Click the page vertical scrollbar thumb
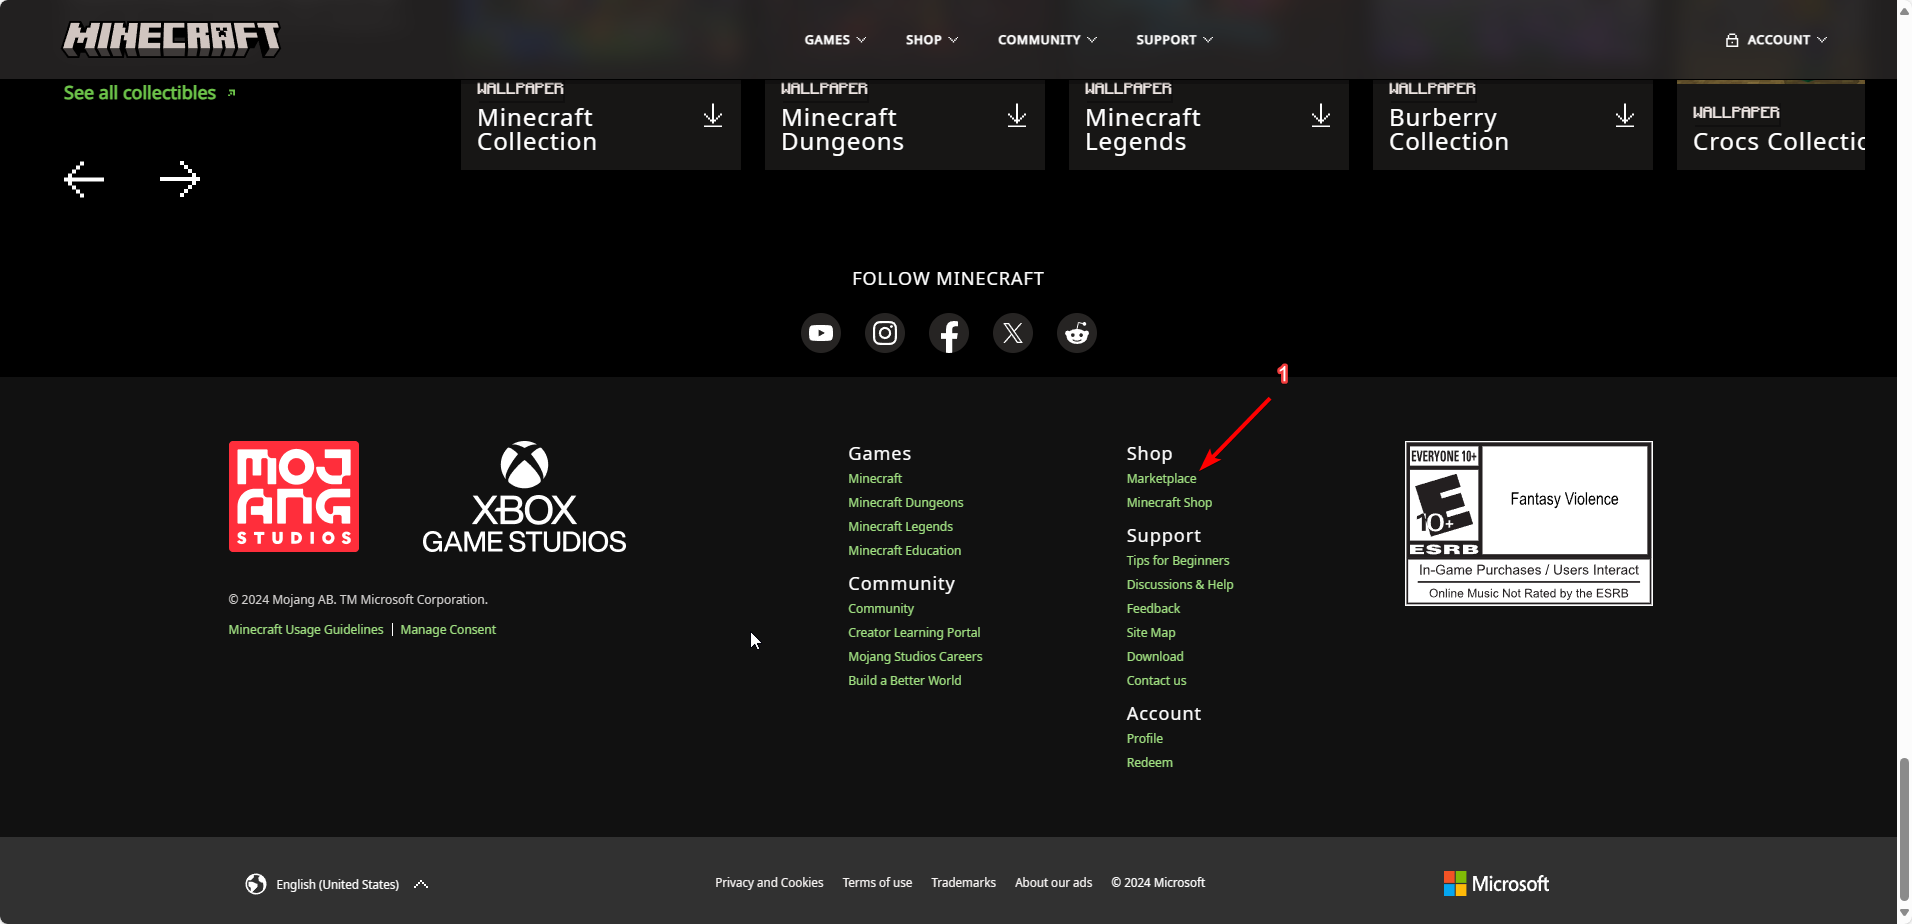 (1904, 828)
